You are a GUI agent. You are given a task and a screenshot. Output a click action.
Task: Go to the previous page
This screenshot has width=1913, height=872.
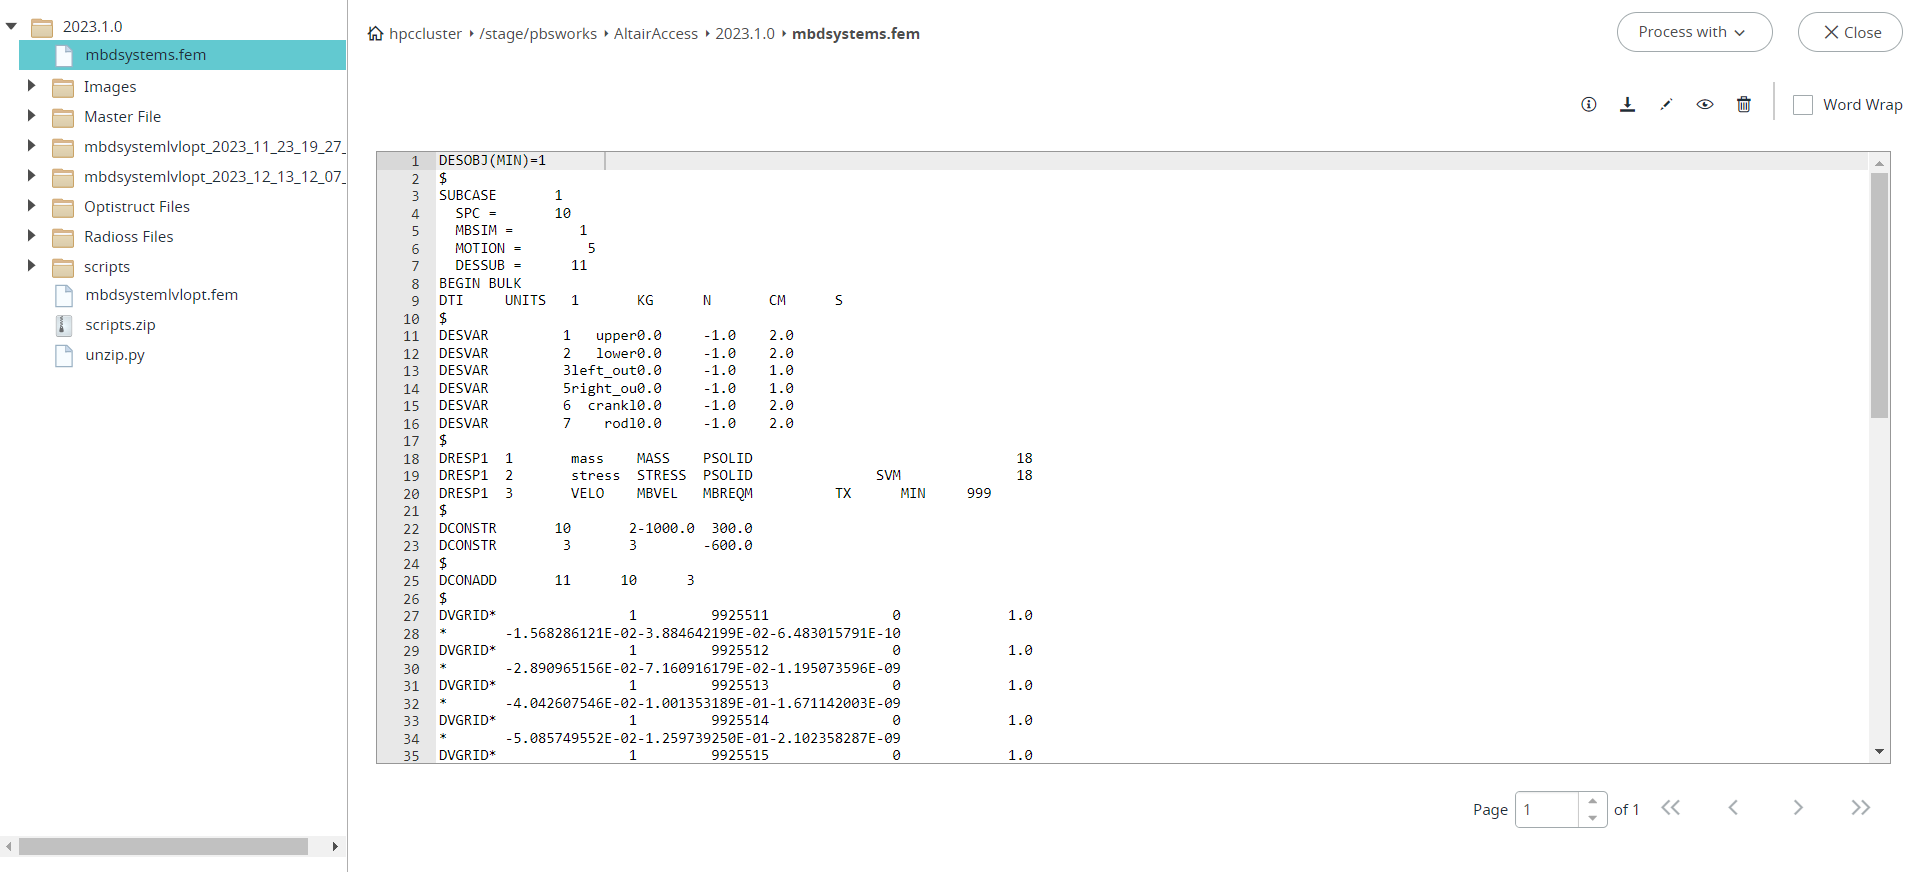pyautogui.click(x=1733, y=808)
